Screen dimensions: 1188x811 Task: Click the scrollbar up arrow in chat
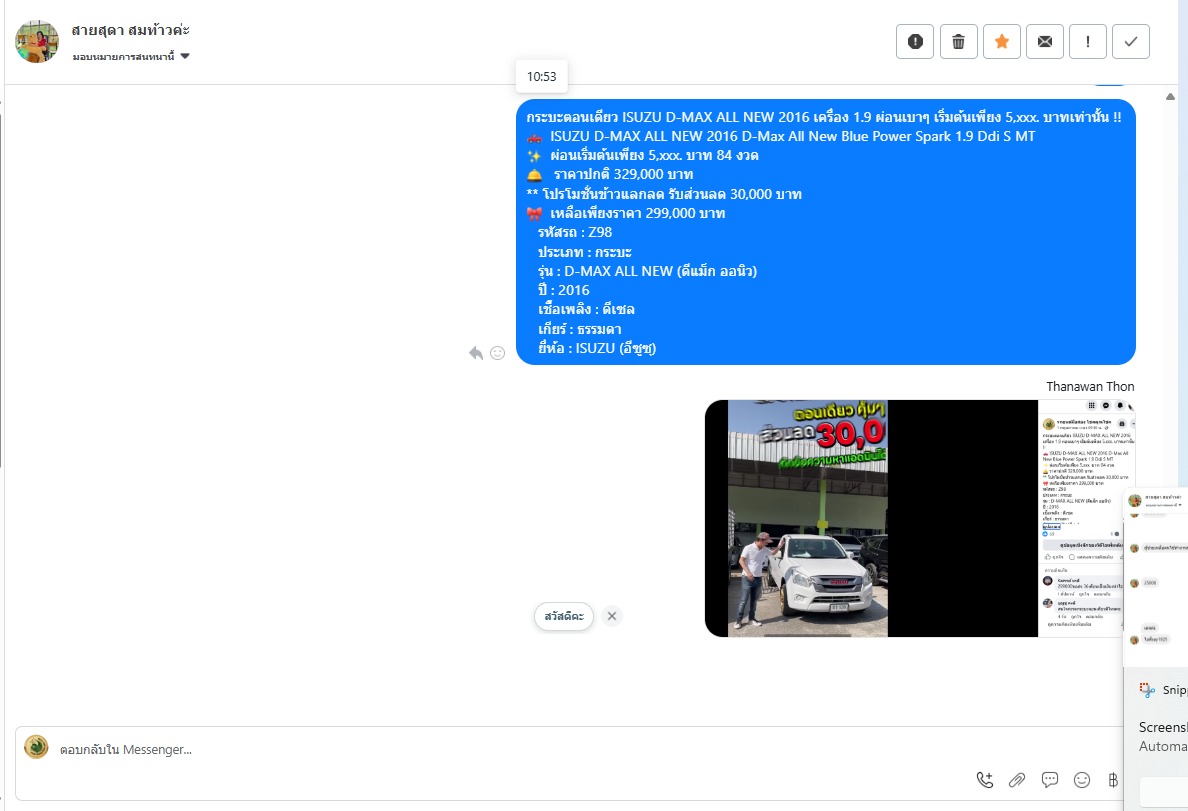[1171, 96]
